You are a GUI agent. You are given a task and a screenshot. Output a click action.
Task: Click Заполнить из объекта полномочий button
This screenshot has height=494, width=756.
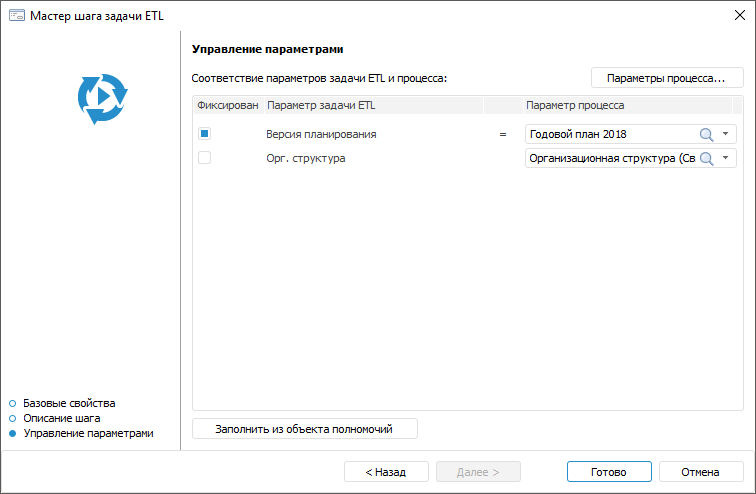pyautogui.click(x=304, y=429)
